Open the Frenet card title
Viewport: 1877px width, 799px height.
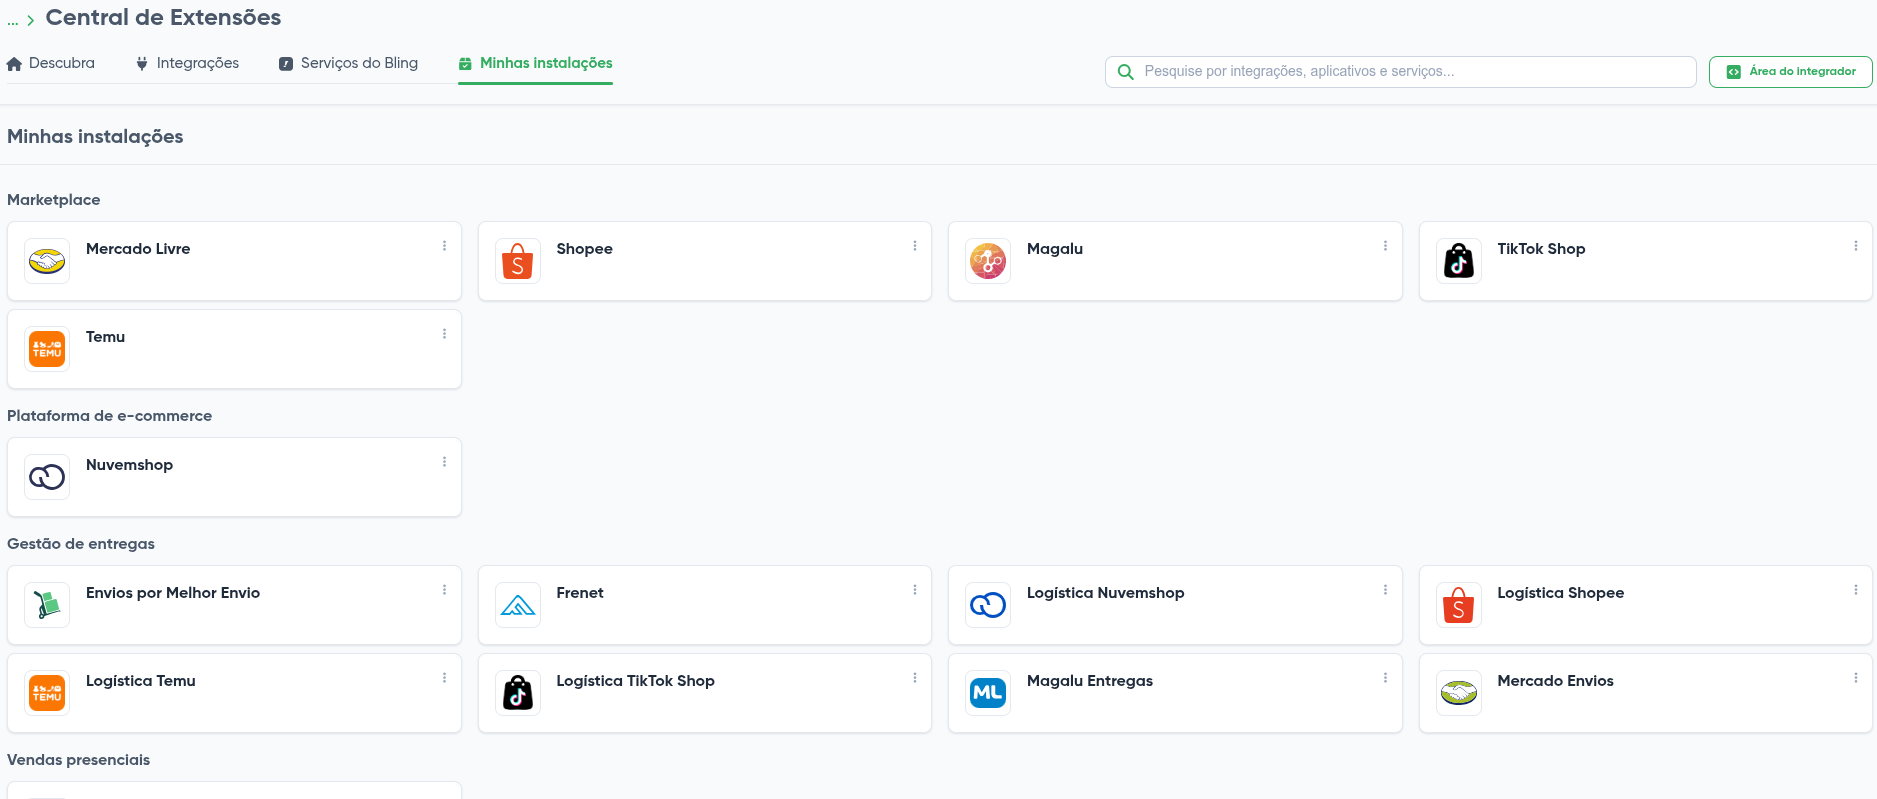(580, 593)
